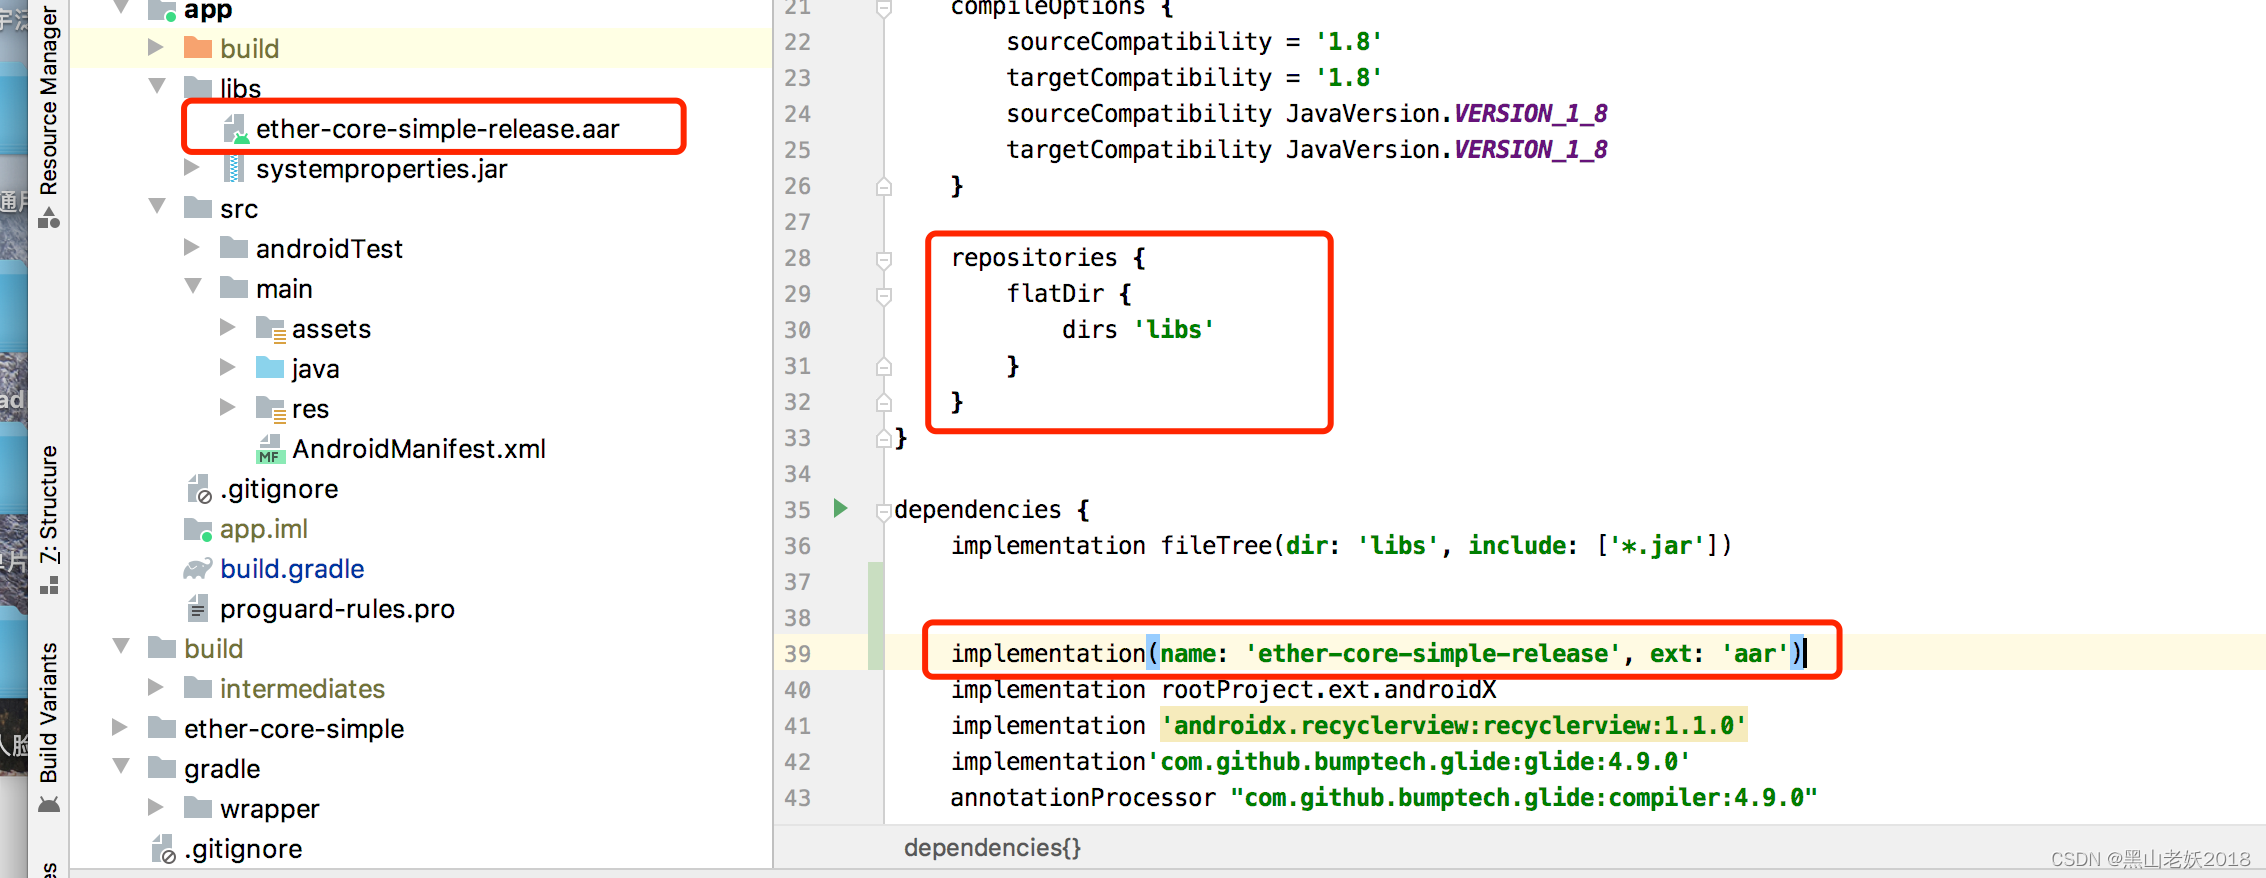Click the orange build folder icon
The image size is (2266, 878).
point(198,48)
